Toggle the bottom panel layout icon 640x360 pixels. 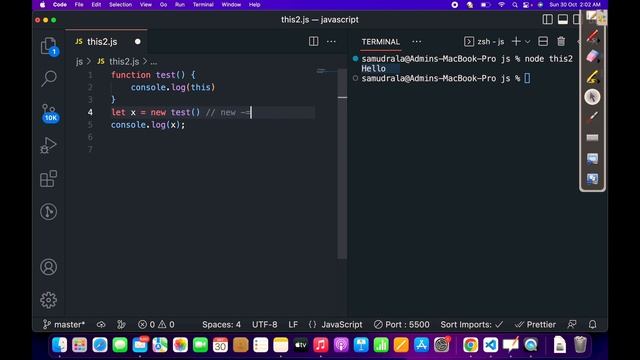562,20
